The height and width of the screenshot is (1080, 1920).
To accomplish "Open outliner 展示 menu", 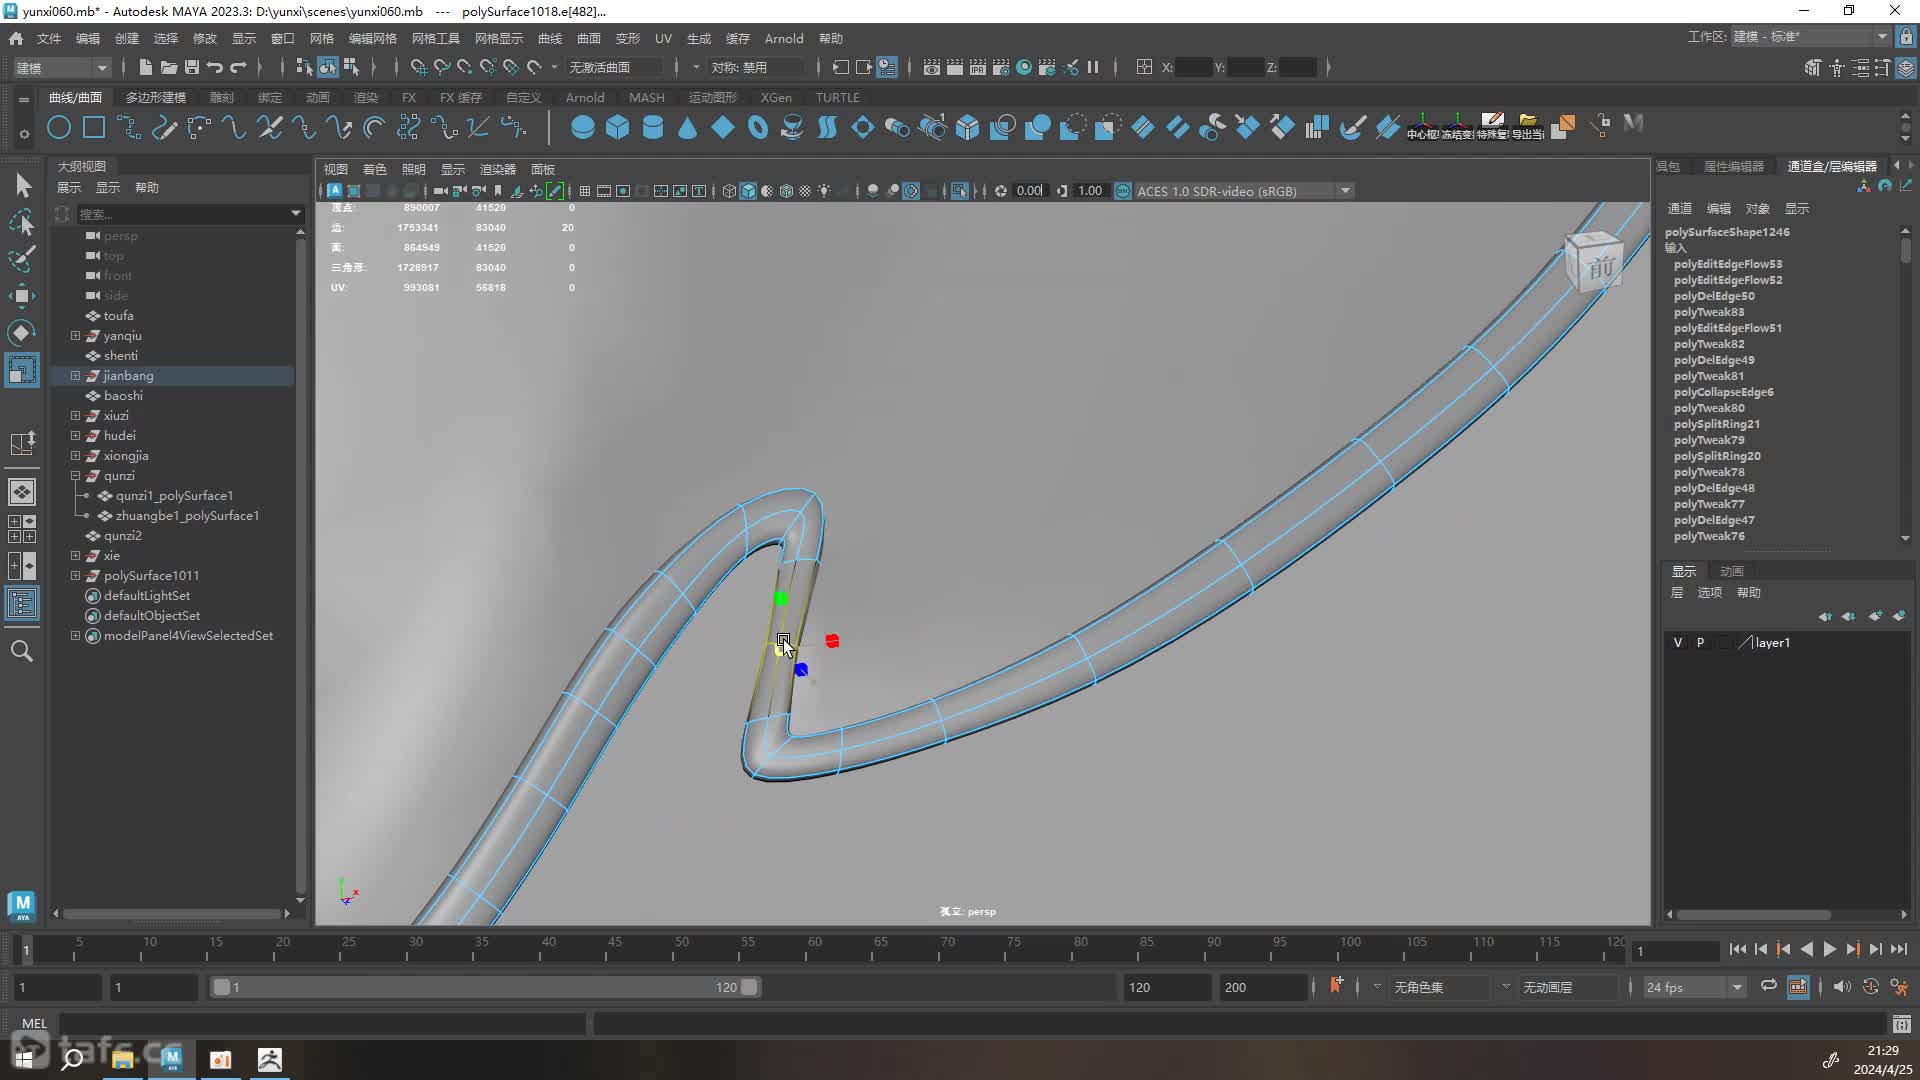I will 69,187.
